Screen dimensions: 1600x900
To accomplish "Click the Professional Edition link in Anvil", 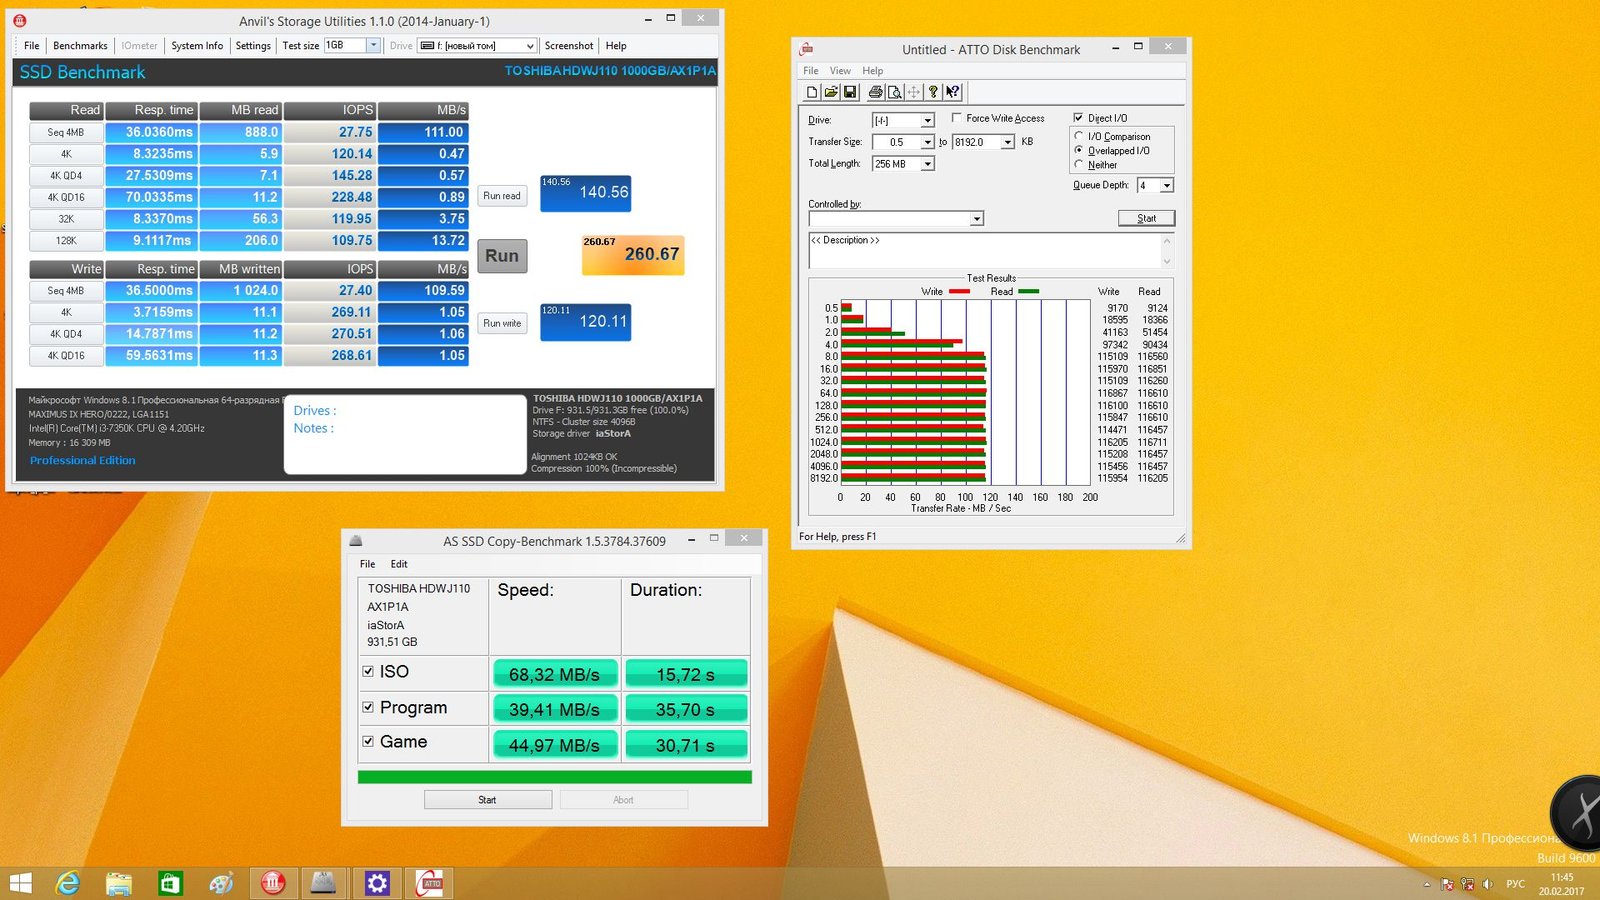I will point(82,460).
